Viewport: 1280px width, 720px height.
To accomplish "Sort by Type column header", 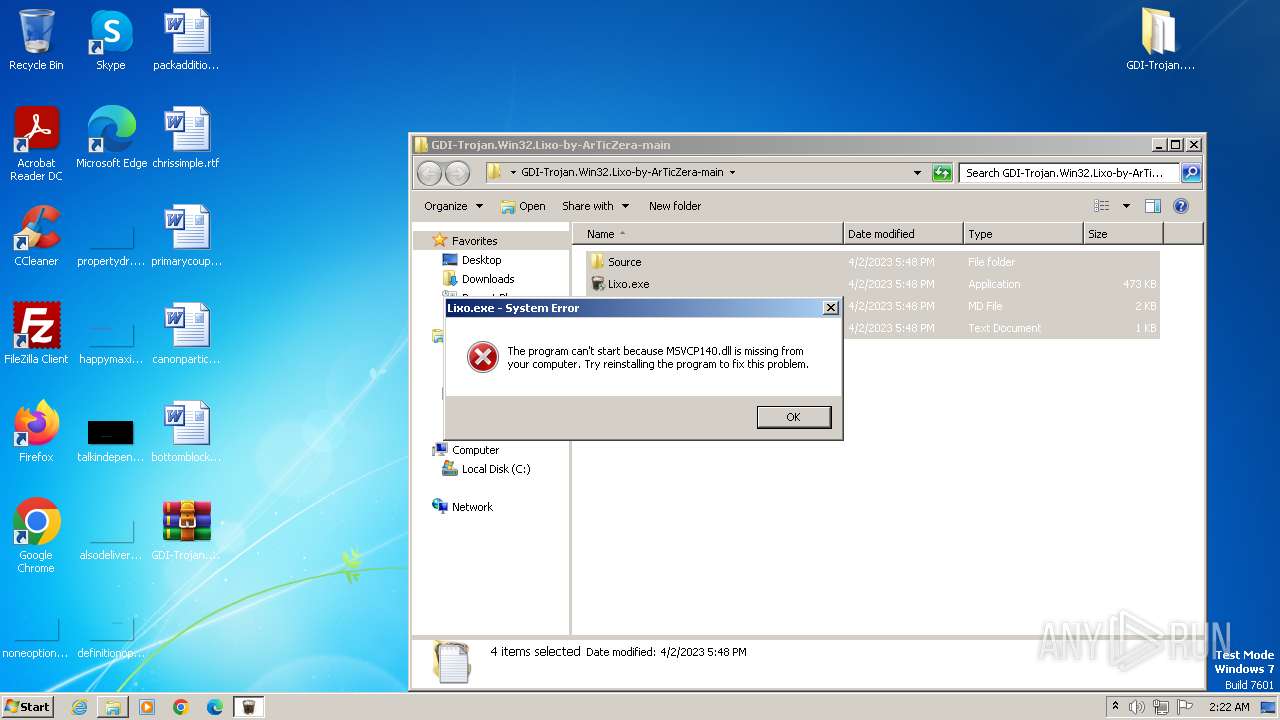I will 1023,234.
